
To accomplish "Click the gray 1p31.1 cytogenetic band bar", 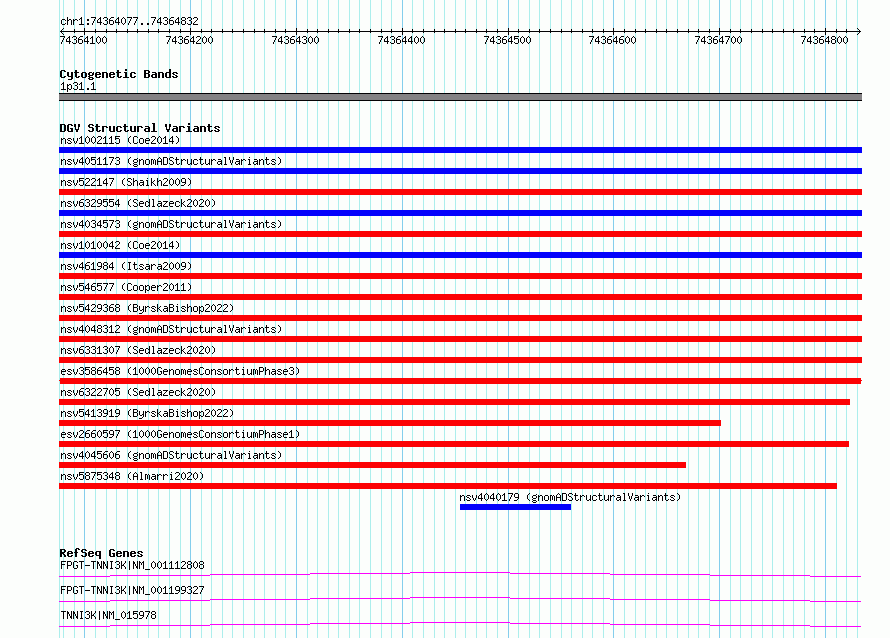I will (460, 97).
